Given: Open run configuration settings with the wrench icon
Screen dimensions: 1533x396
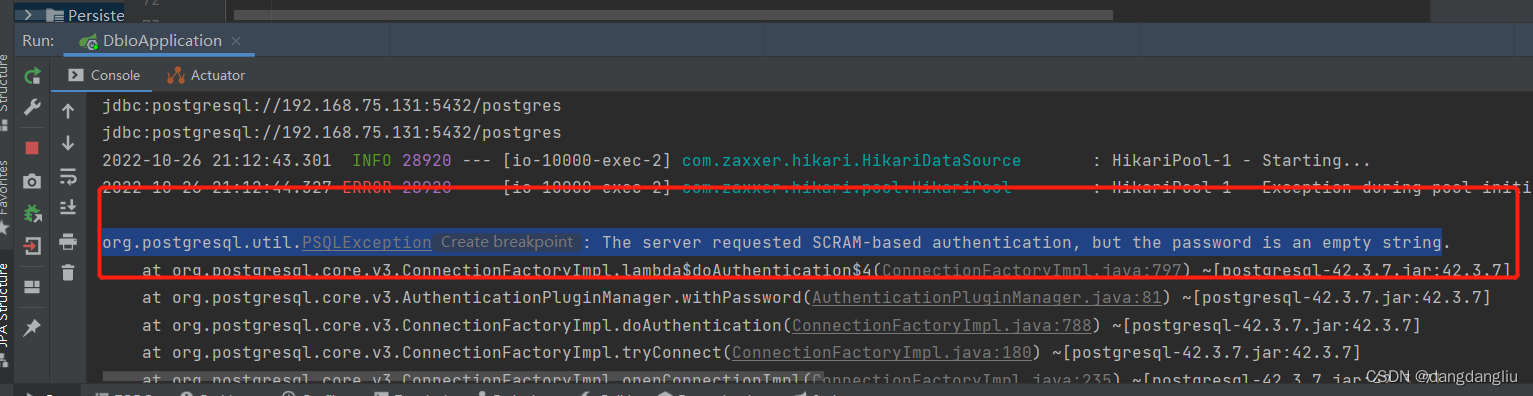Looking at the screenshot, I should point(32,107).
